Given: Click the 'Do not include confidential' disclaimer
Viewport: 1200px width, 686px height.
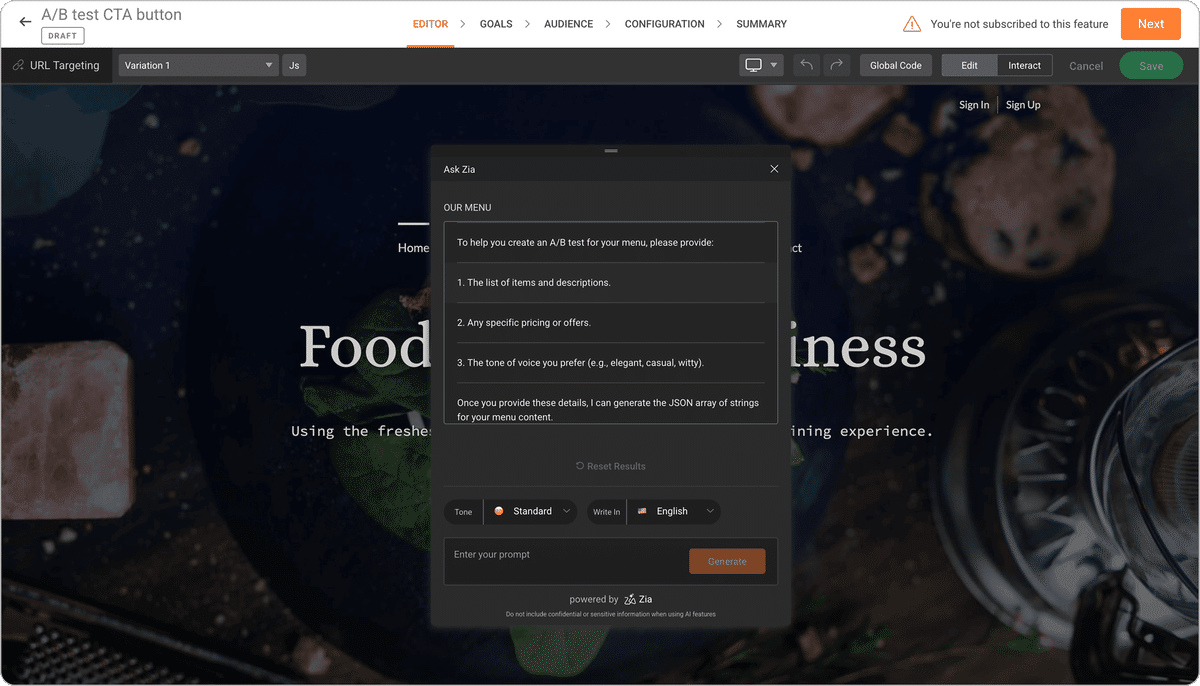Looking at the screenshot, I should 611,614.
